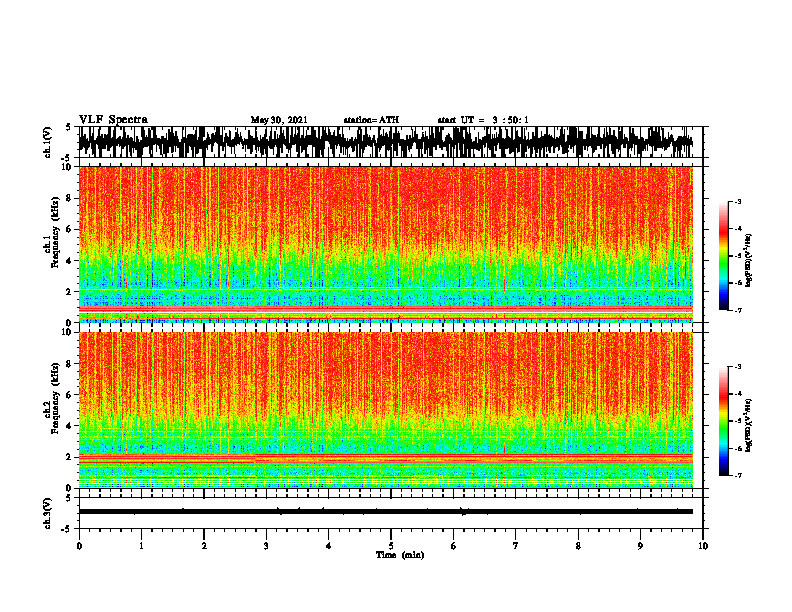
Task: Click the "5" volt tick of ch.1(V) panel
Action: 68,127
